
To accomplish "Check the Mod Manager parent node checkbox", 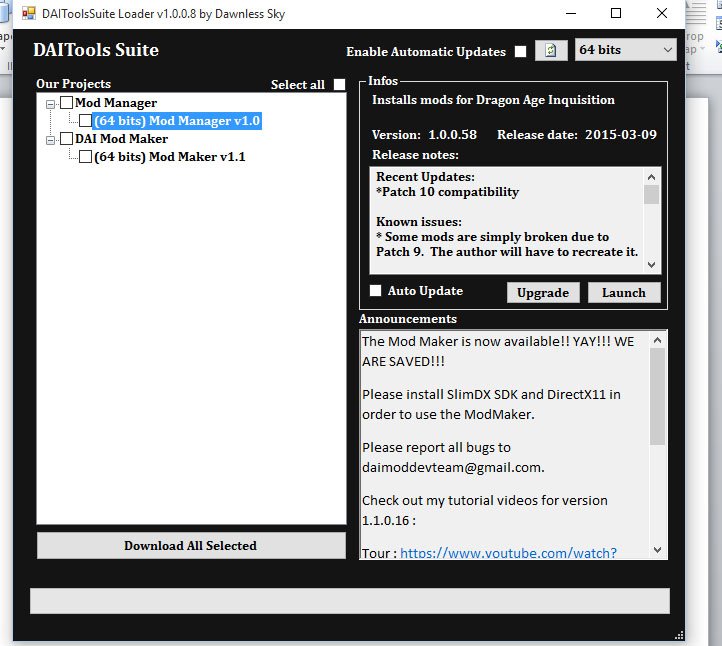I will (x=67, y=102).
